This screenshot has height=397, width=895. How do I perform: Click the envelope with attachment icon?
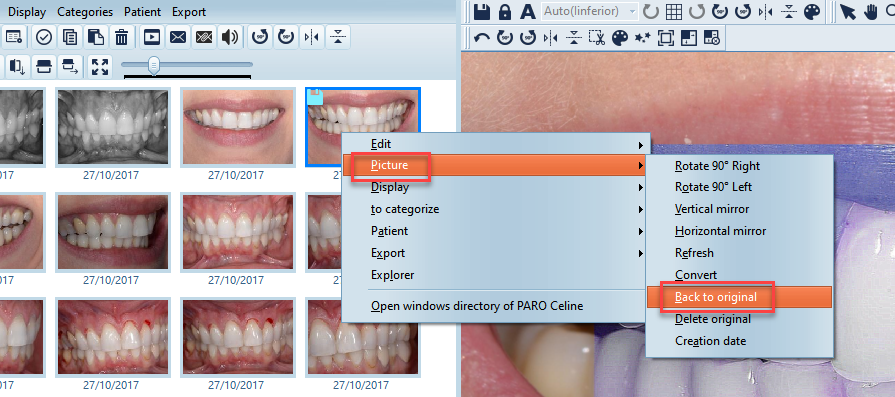pyautogui.click(x=204, y=38)
